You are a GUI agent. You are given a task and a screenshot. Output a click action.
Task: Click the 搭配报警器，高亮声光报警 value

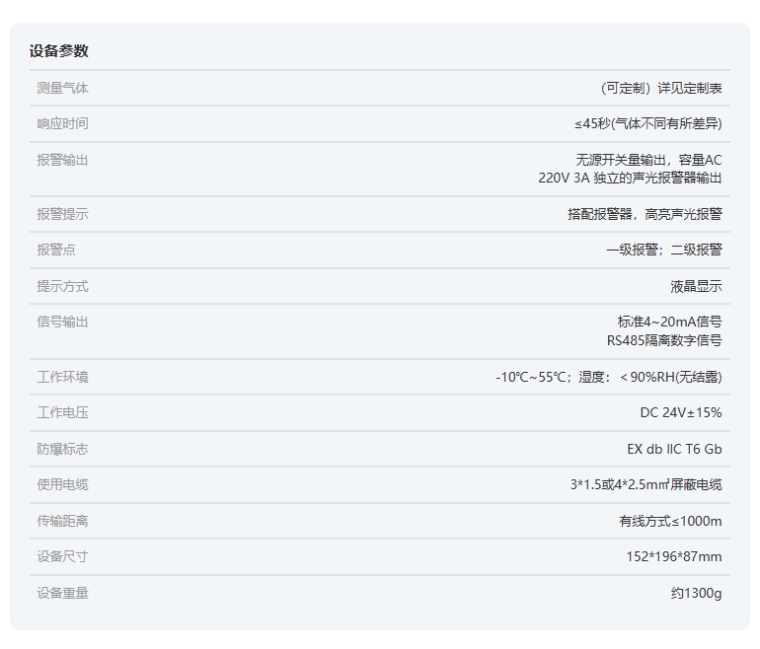tap(644, 215)
